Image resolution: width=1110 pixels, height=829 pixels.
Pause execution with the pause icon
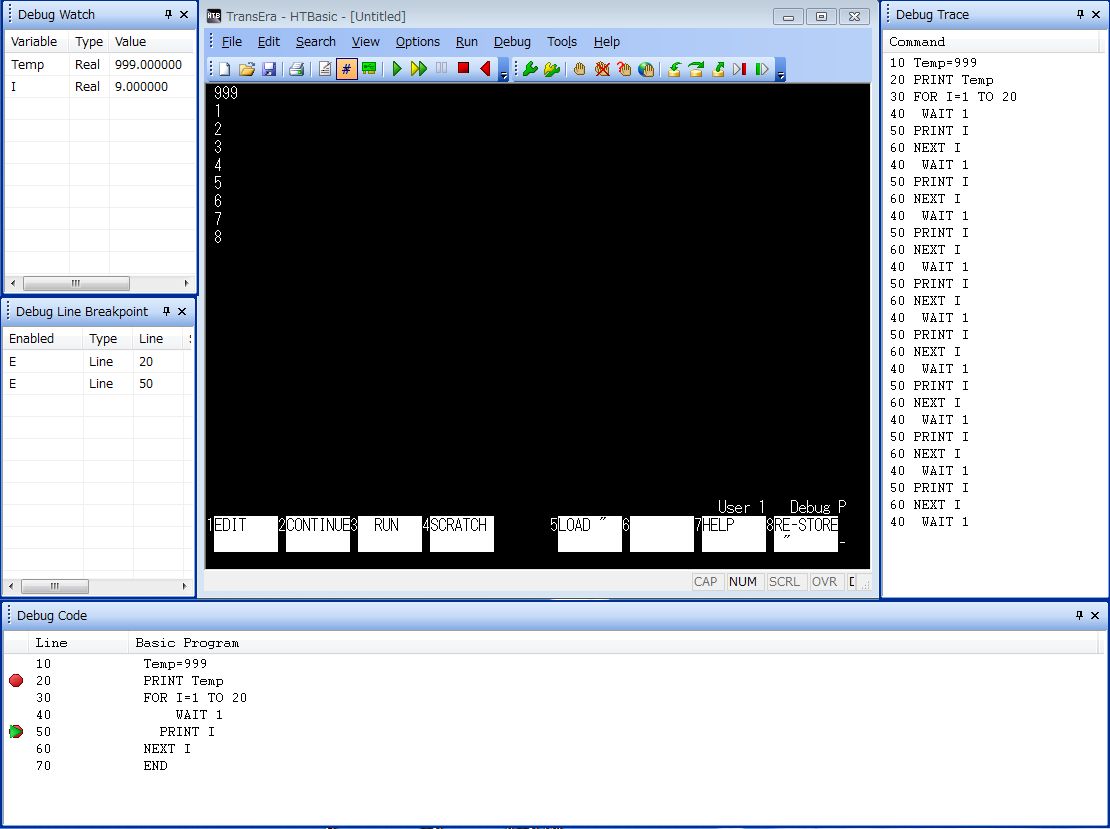coord(441,69)
